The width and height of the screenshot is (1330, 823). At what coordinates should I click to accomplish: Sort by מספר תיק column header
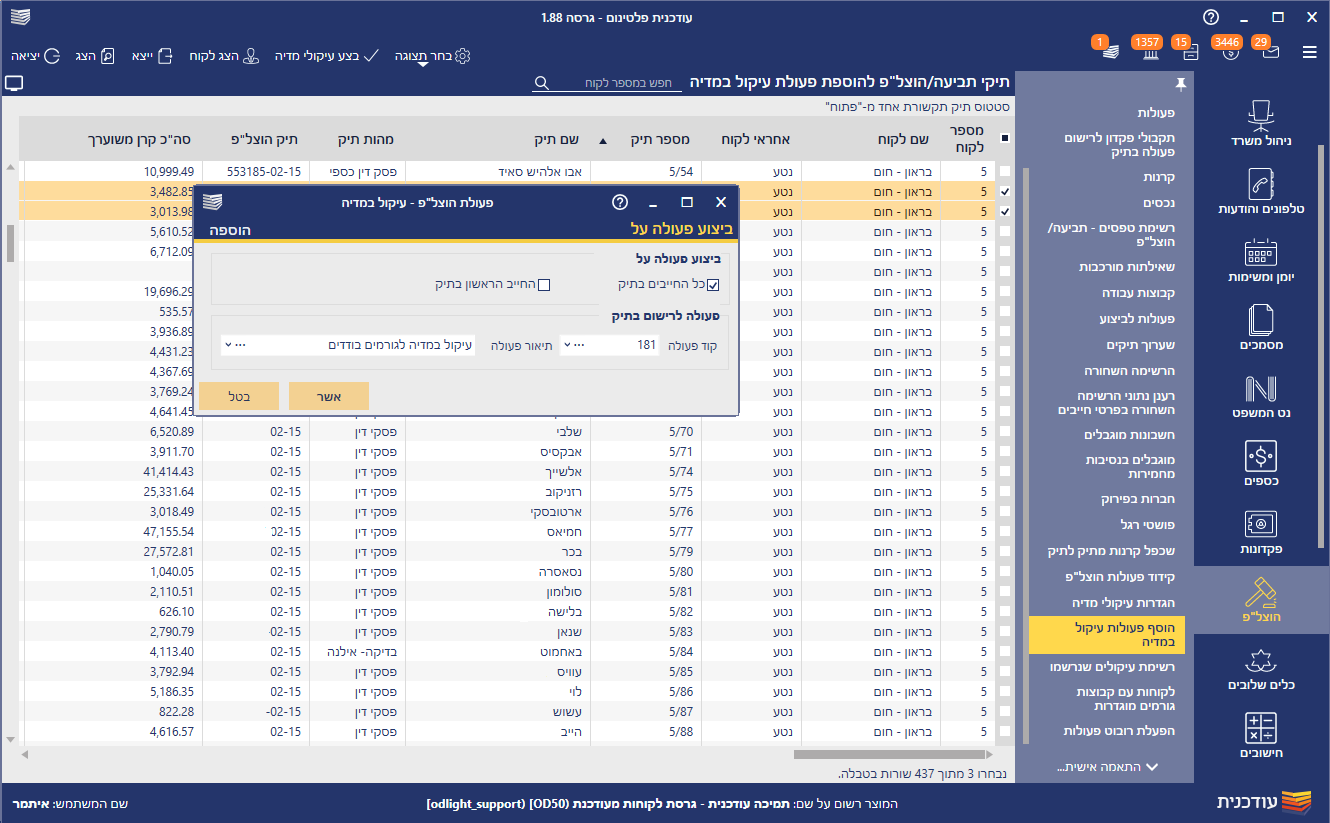(x=644, y=139)
